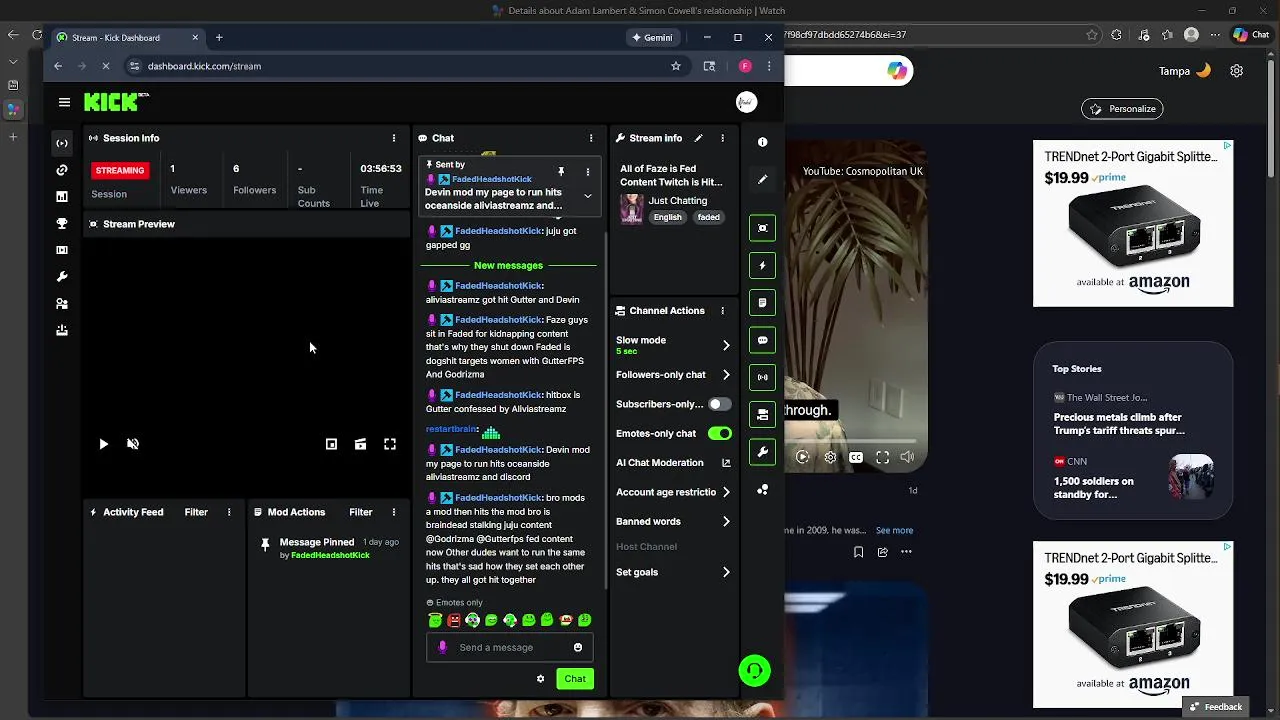Open picture-in-picture for stream preview
Screen dimensions: 1280x720
331,444
